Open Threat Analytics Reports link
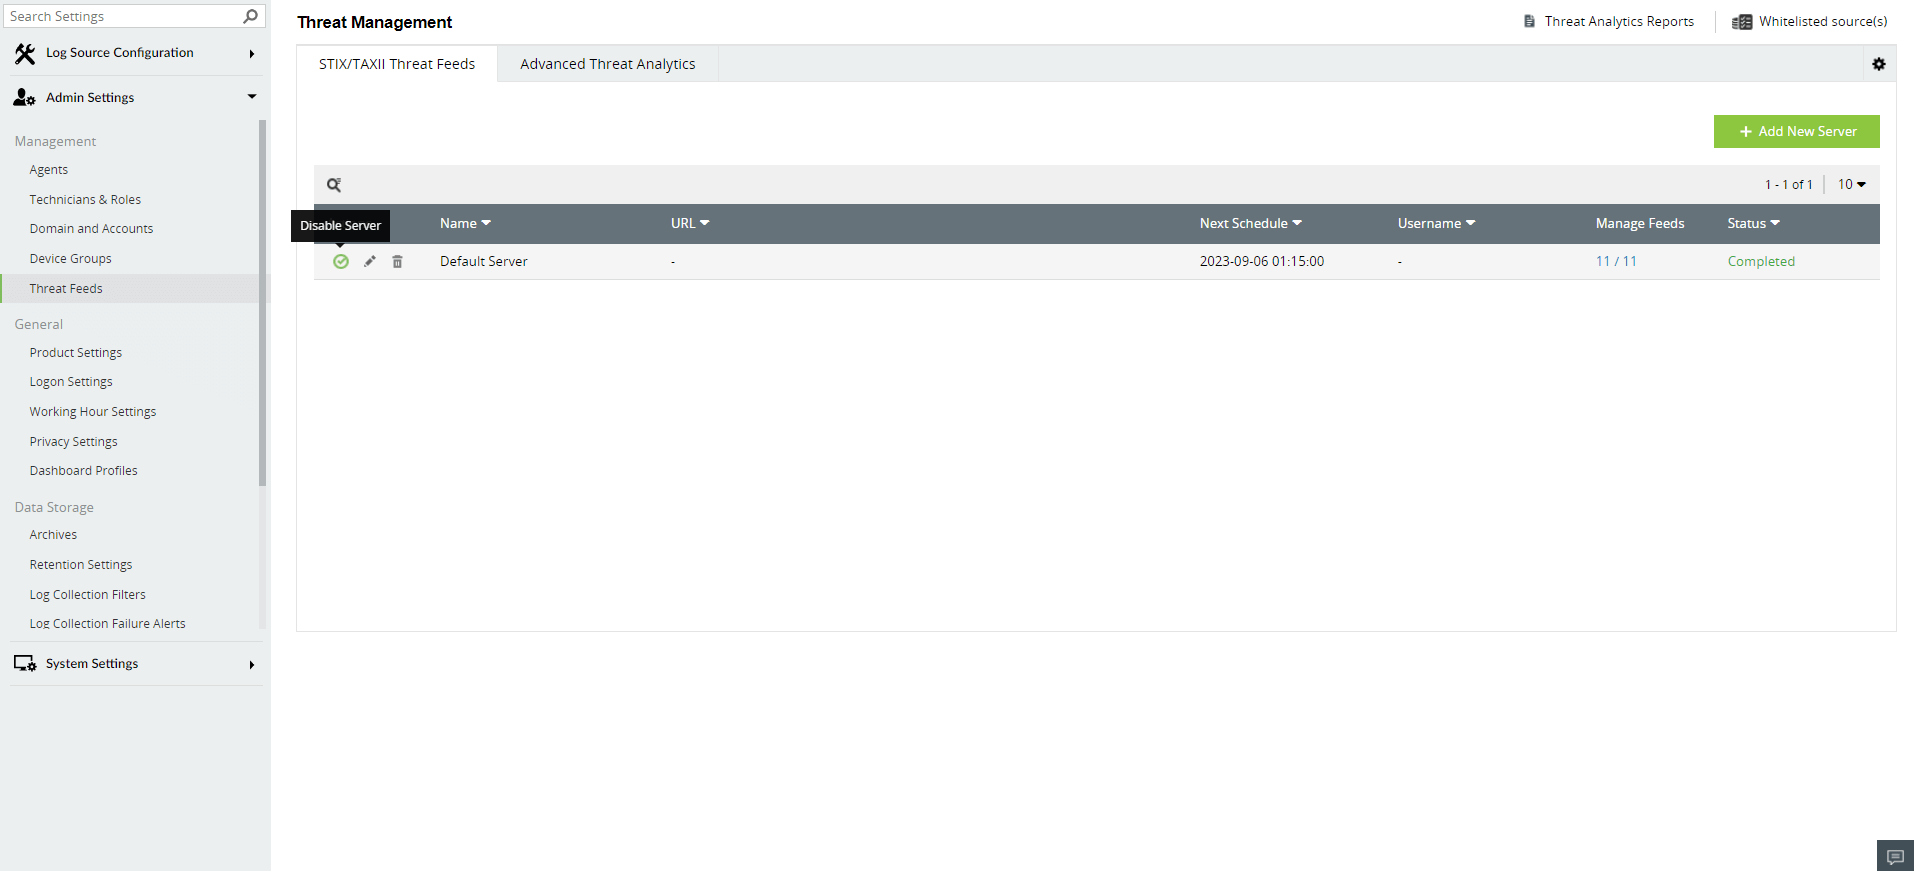This screenshot has width=1919, height=871. pyautogui.click(x=1619, y=21)
